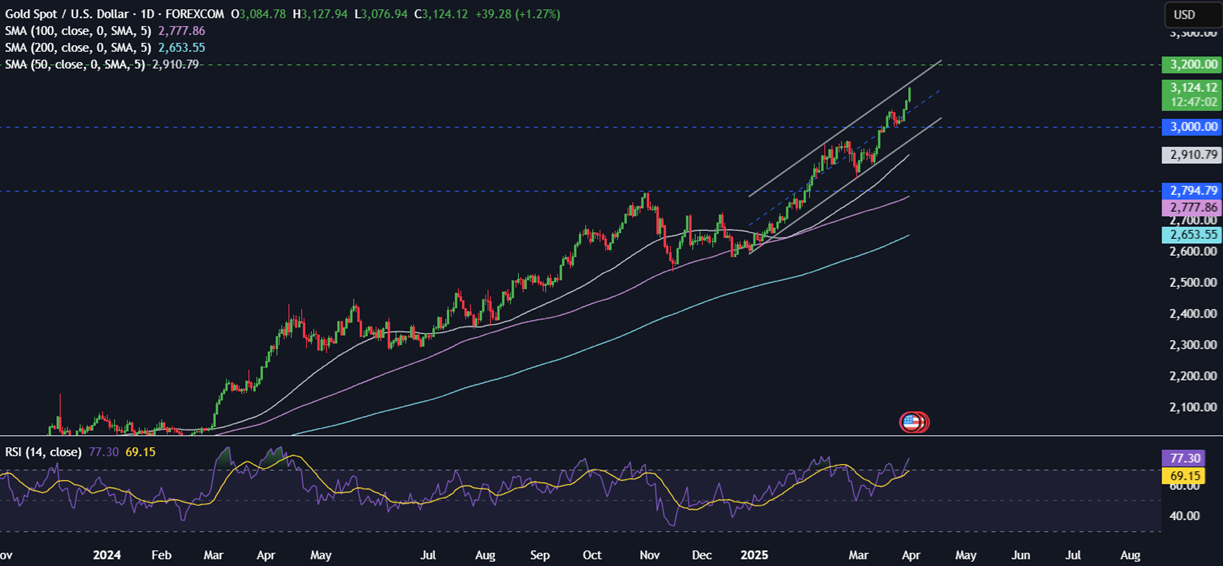The image size is (1223, 566).
Task: Click the 2,910.79 SMA 50 axis label
Action: click(1190, 155)
